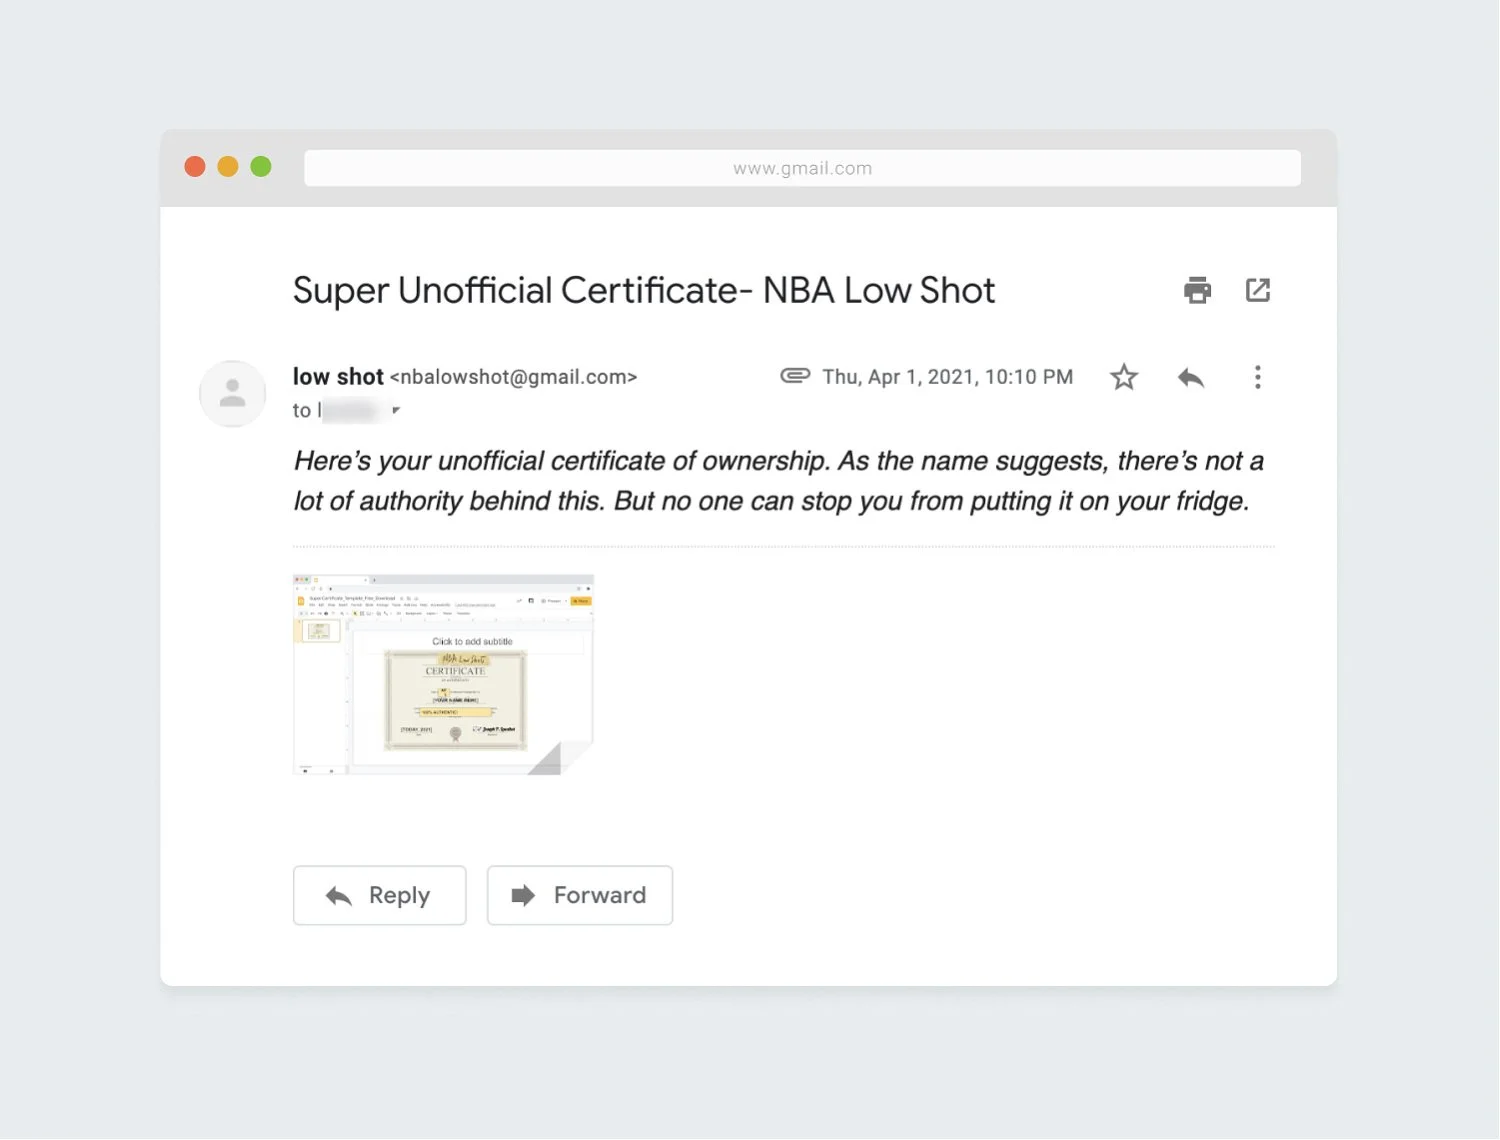This screenshot has height=1140, width=1500.
Task: Click the sender avatar picture
Action: [x=233, y=393]
